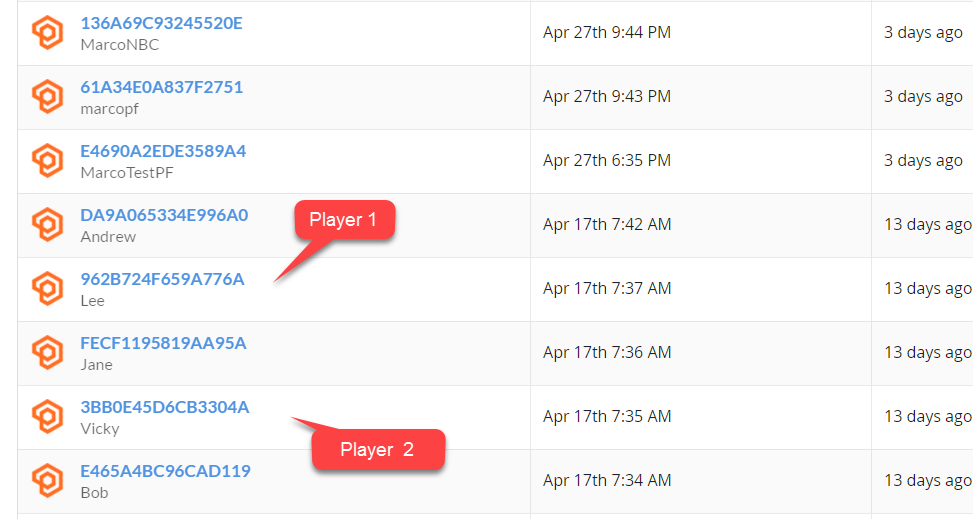Click the player icon next to Andrew
The width and height of the screenshot is (973, 519).
pos(48,225)
